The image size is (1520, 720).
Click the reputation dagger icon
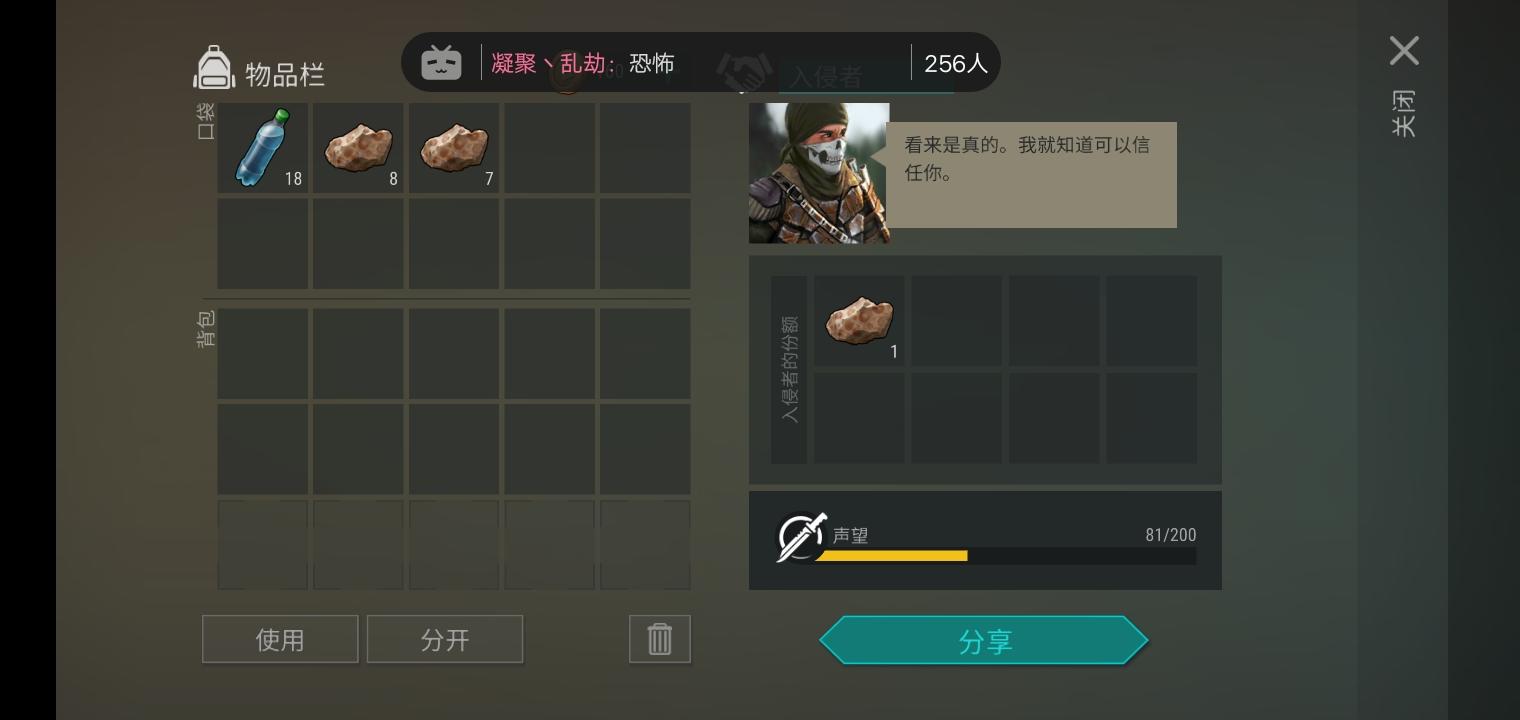(801, 538)
